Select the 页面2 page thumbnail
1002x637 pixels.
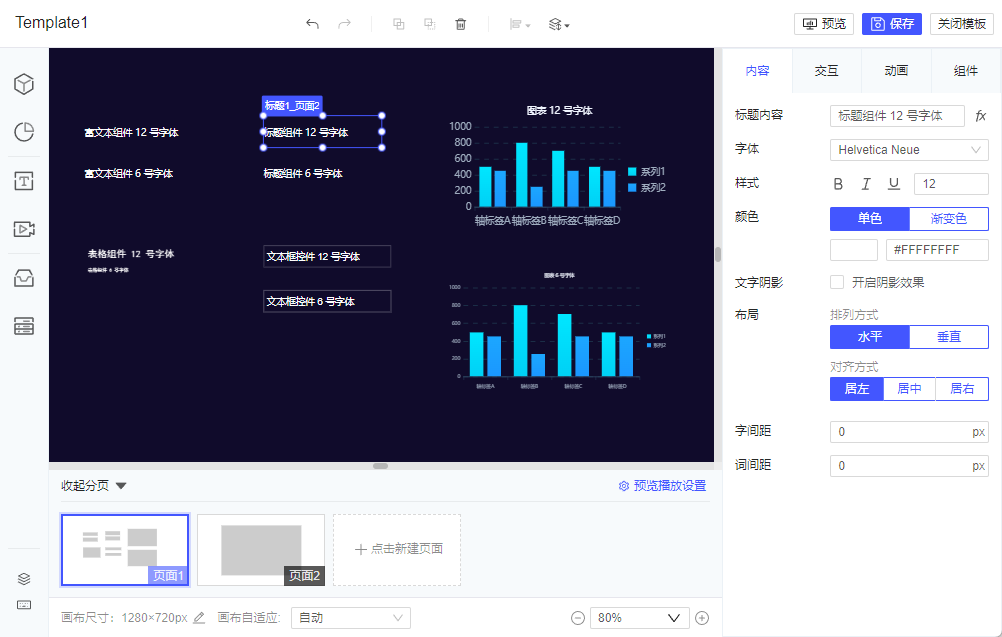click(x=261, y=549)
